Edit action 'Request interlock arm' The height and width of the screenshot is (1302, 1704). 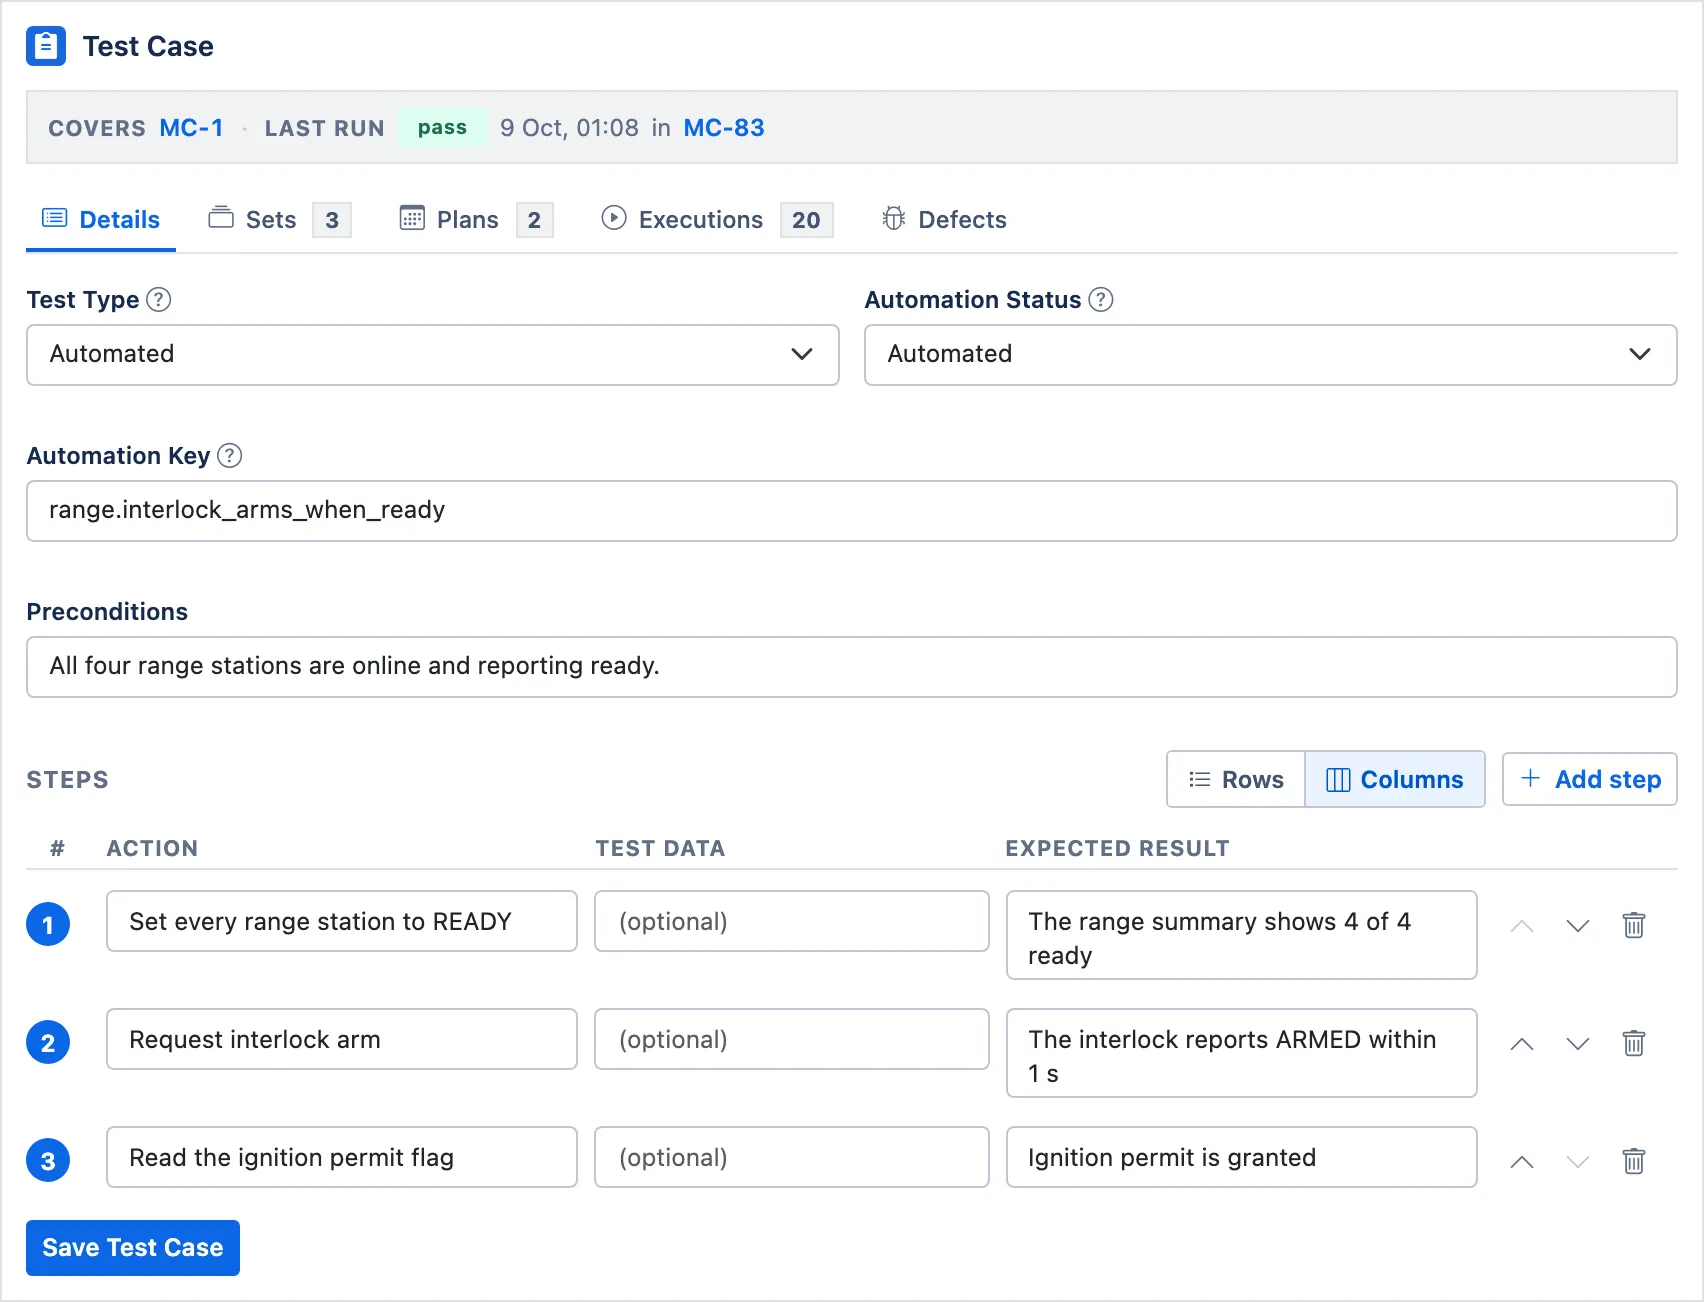342,1039
